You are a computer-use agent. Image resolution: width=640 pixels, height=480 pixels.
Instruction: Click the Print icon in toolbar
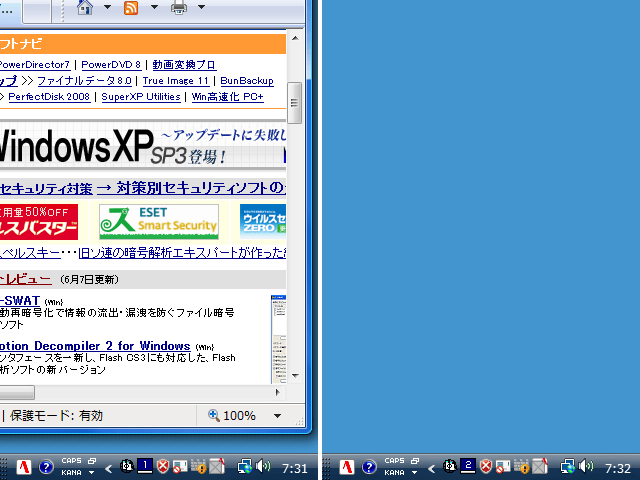click(x=179, y=7)
